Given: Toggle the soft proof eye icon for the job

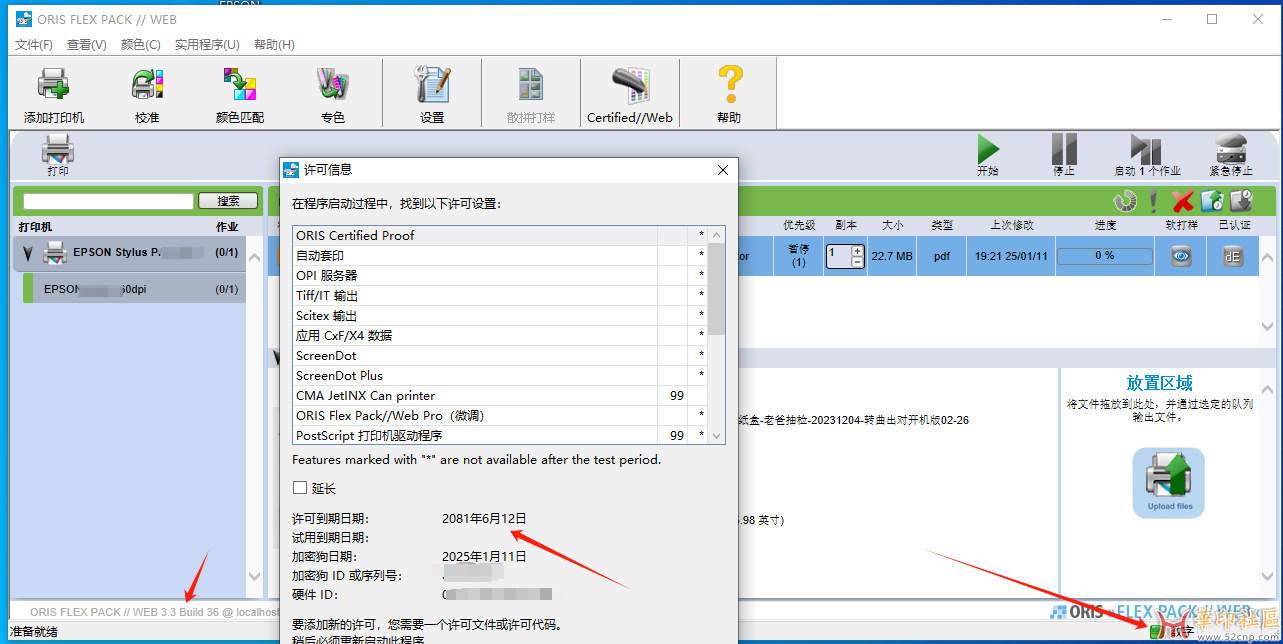Looking at the screenshot, I should point(1182,256).
